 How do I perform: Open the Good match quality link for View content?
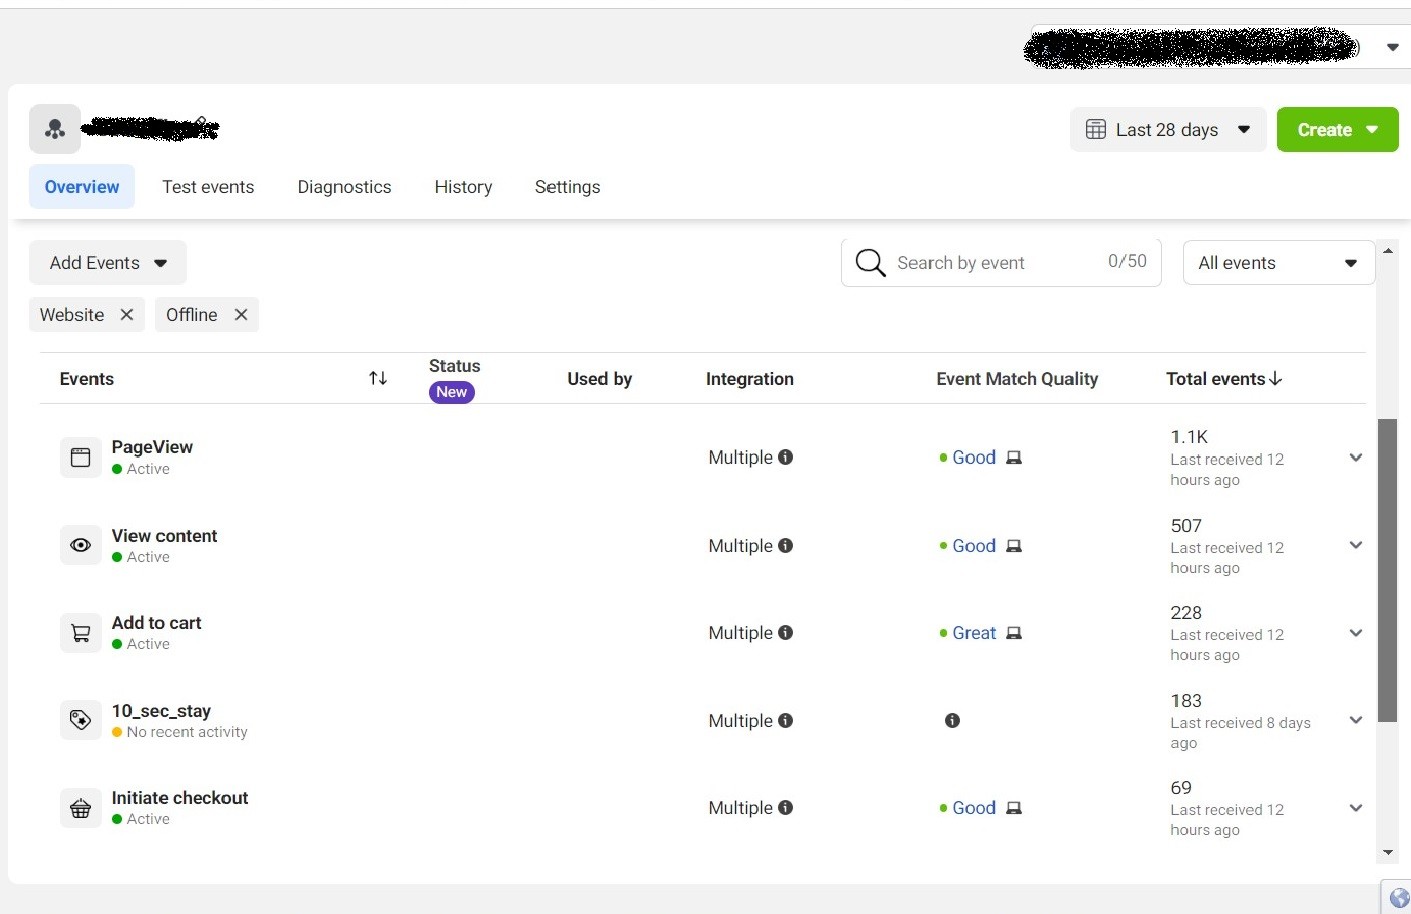coord(973,546)
